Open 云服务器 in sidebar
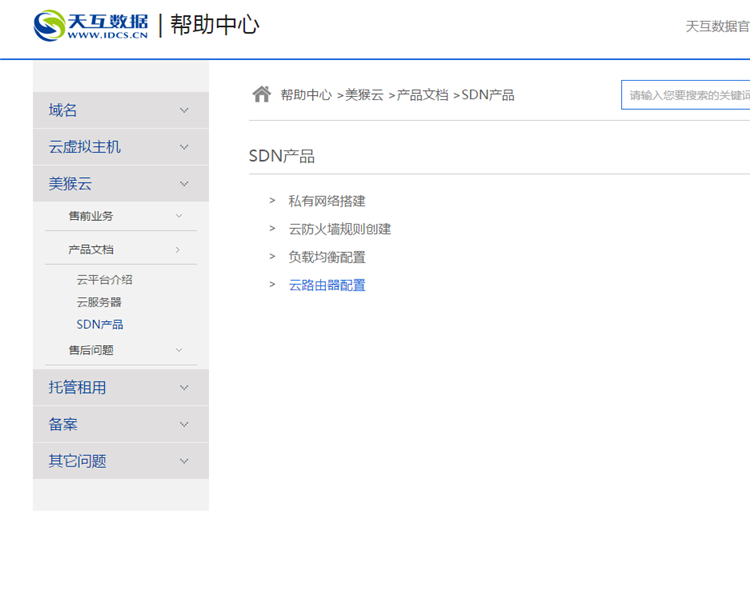The image size is (750, 597). click(99, 302)
